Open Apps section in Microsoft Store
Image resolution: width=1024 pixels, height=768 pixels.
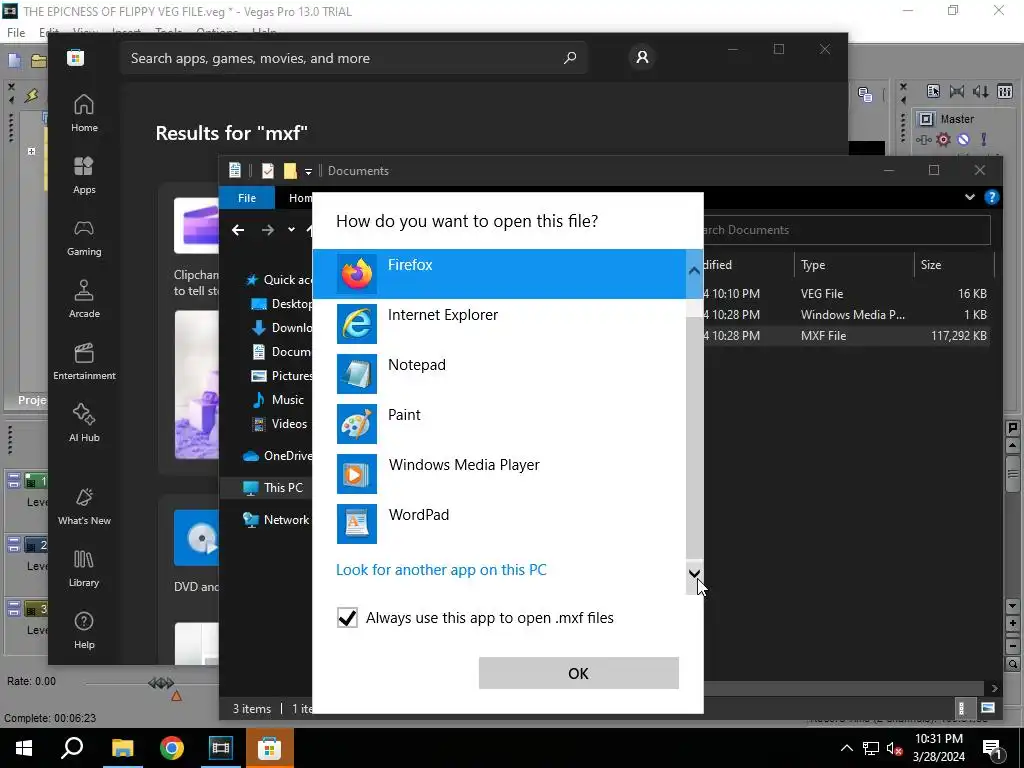tap(84, 176)
